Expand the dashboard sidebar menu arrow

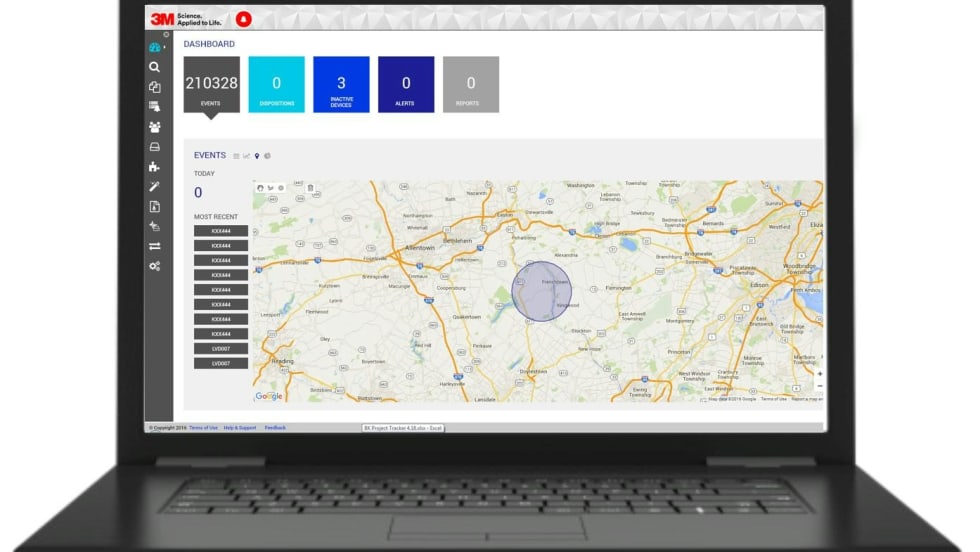pyautogui.click(x=164, y=47)
